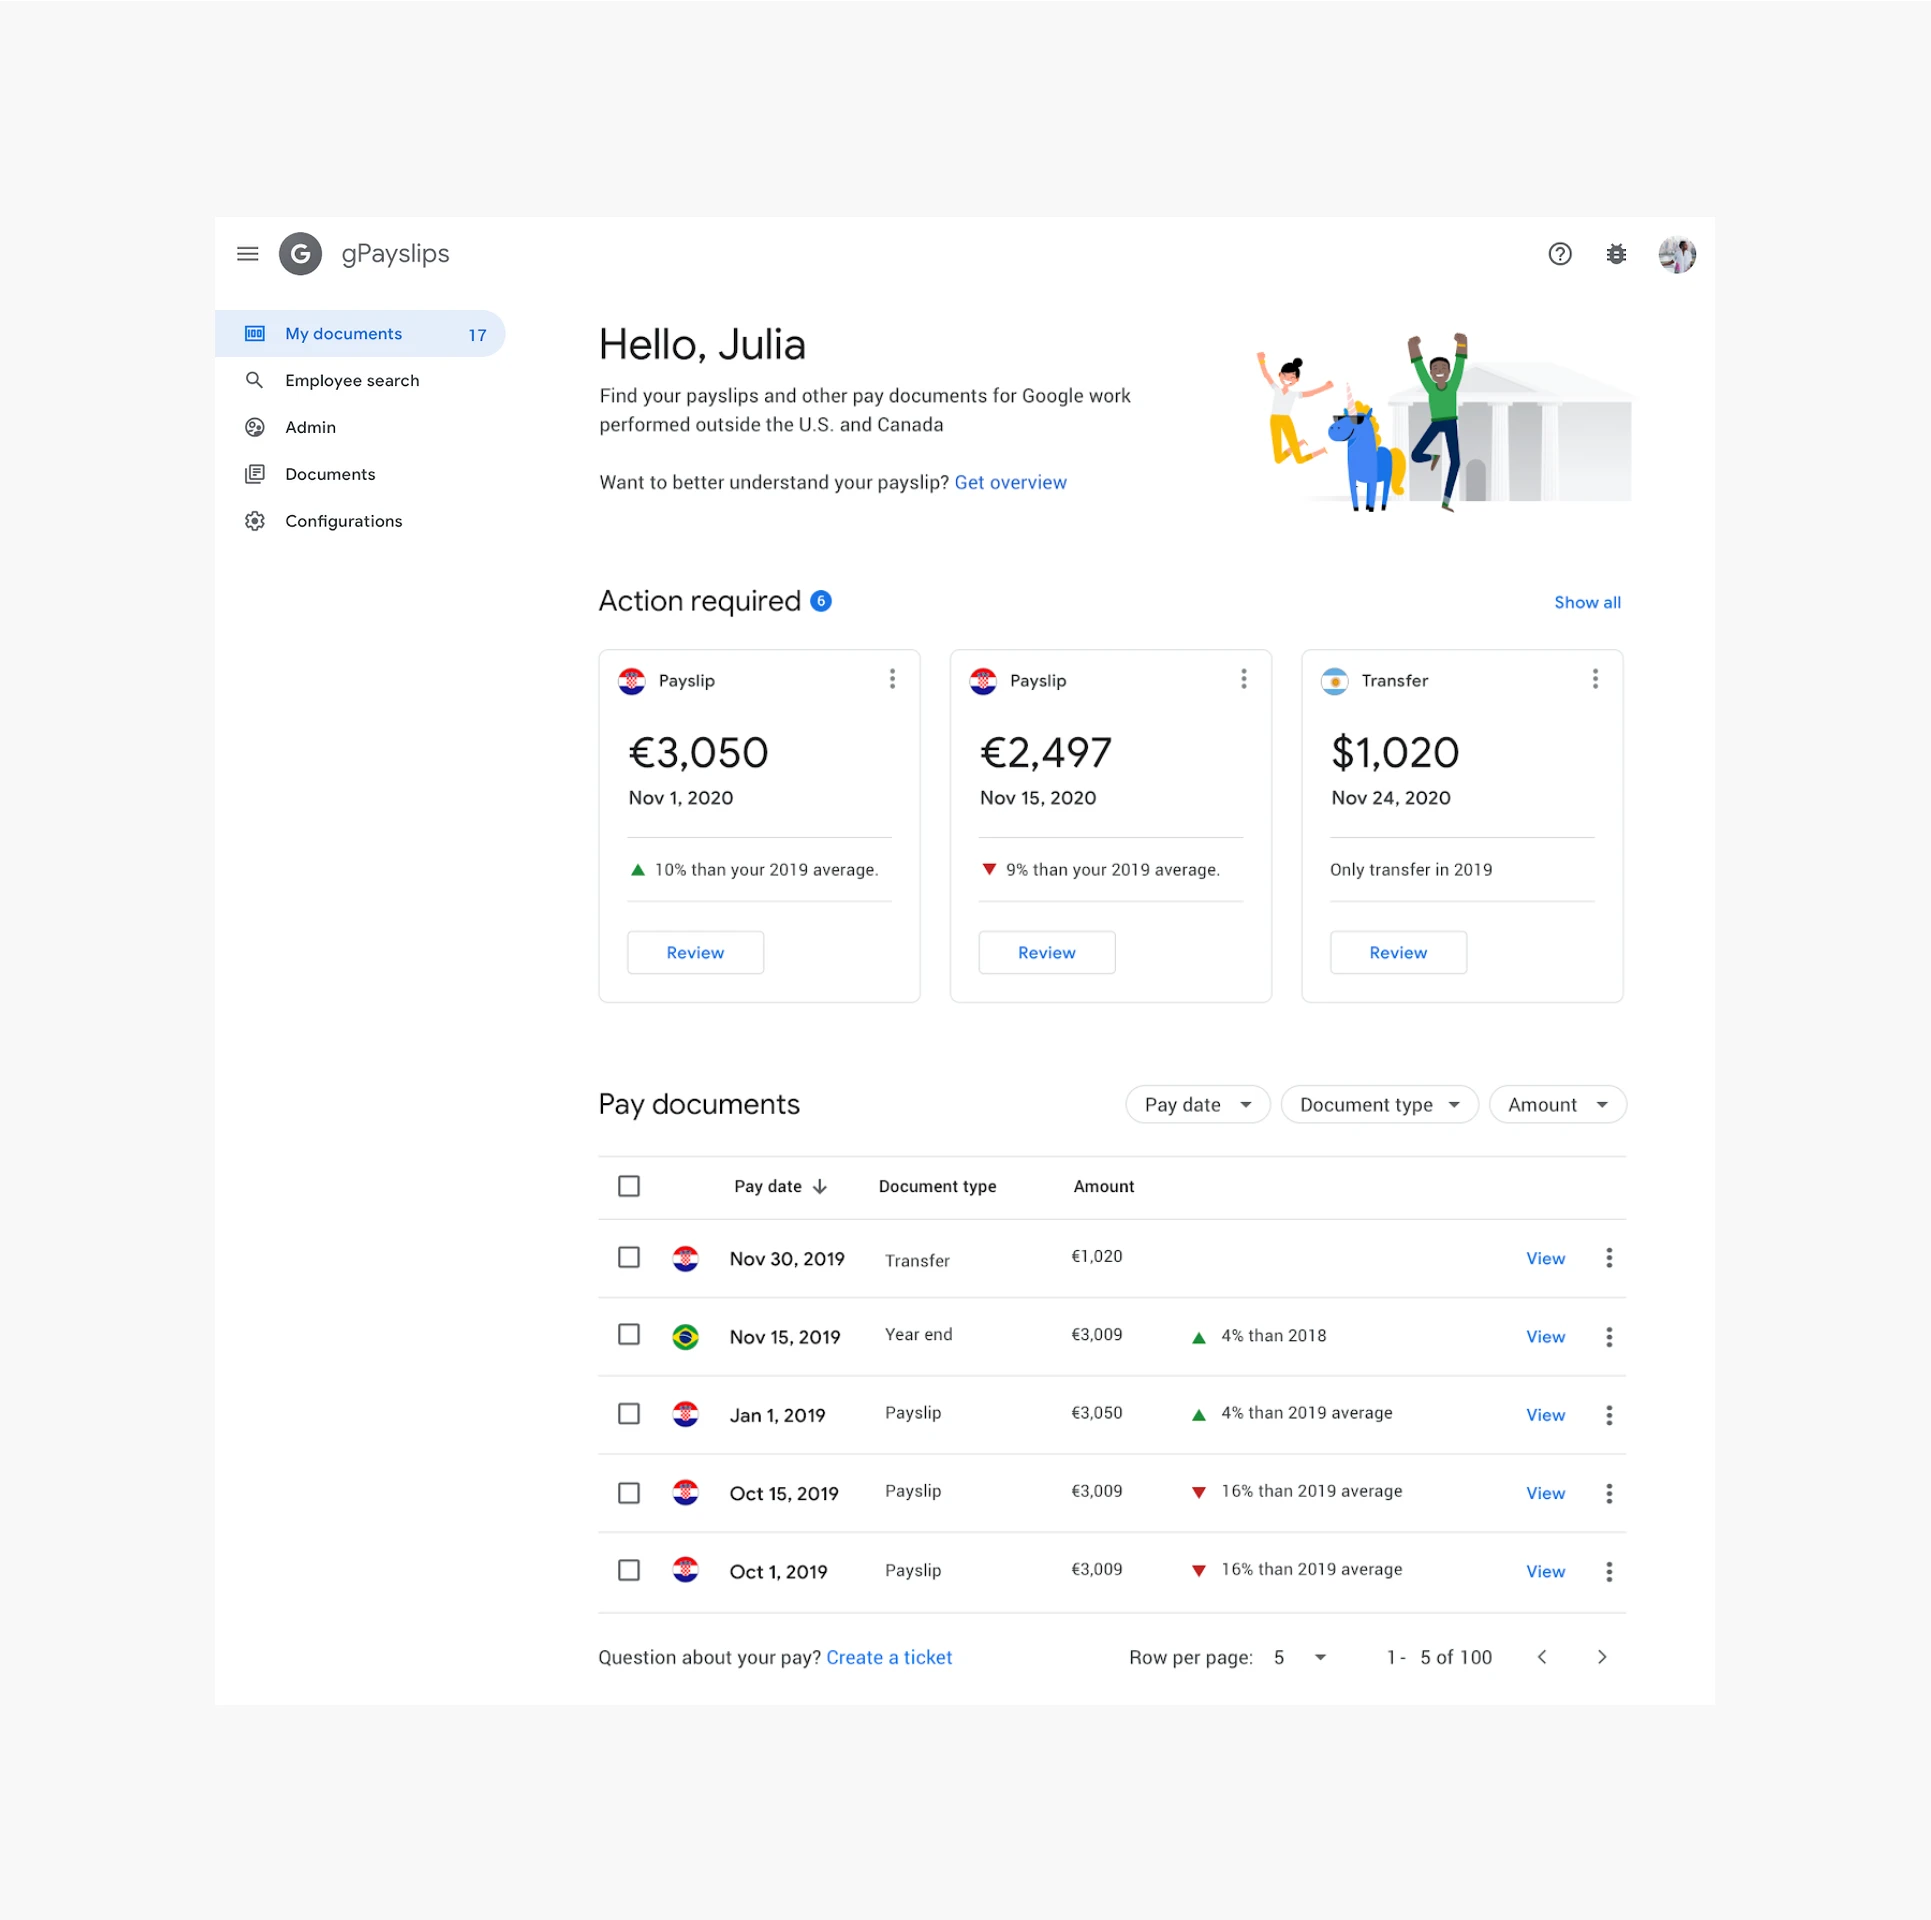Go to Configurations in sidebar
Viewport: 1931px width, 1920px height.
[343, 521]
